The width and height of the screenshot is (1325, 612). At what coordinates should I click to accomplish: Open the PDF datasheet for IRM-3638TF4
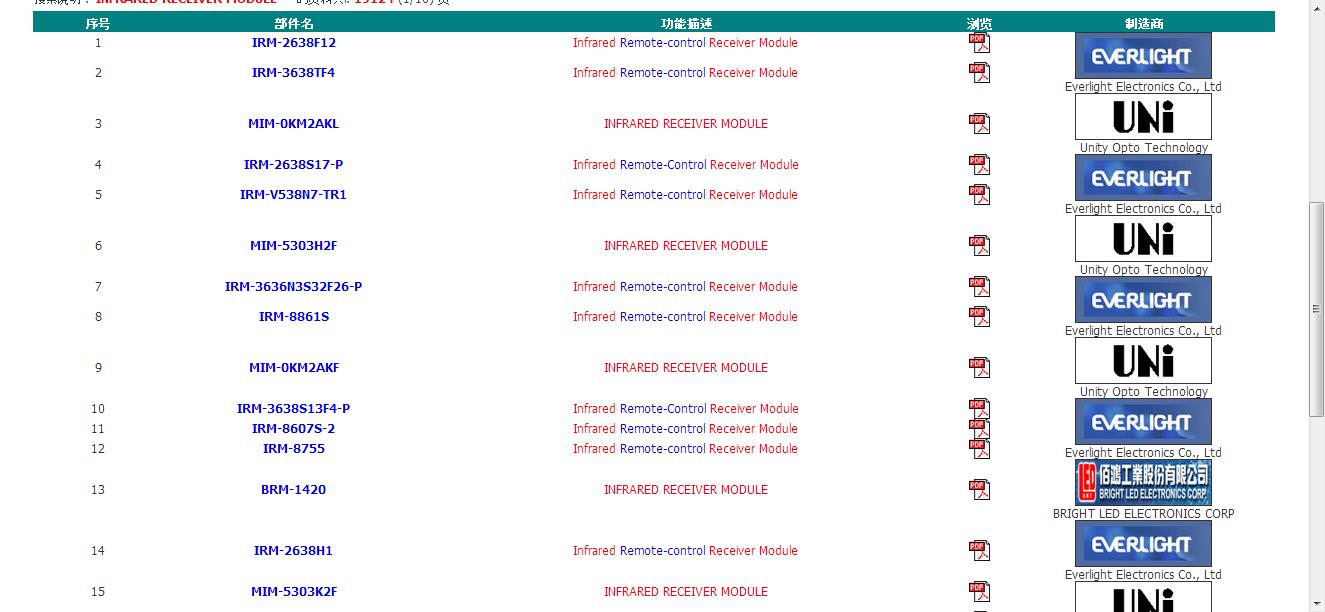[x=979, y=73]
